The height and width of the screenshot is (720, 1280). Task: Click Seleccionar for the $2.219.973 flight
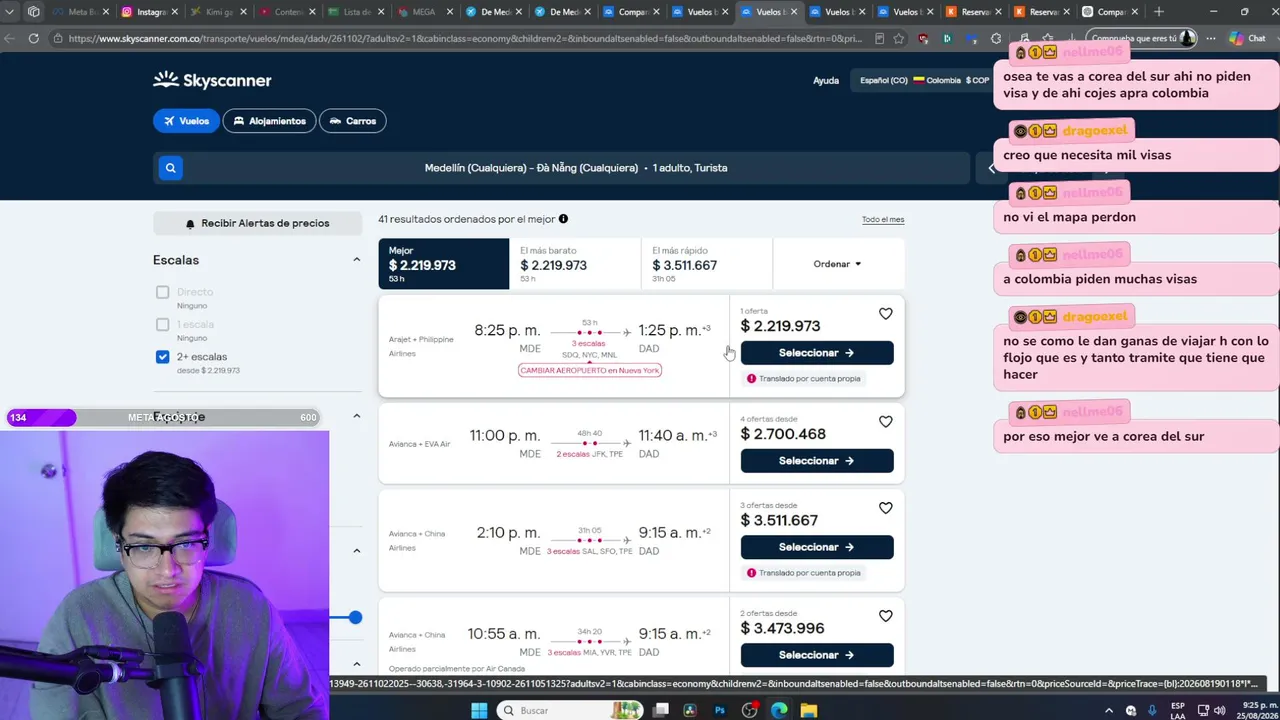pos(817,353)
